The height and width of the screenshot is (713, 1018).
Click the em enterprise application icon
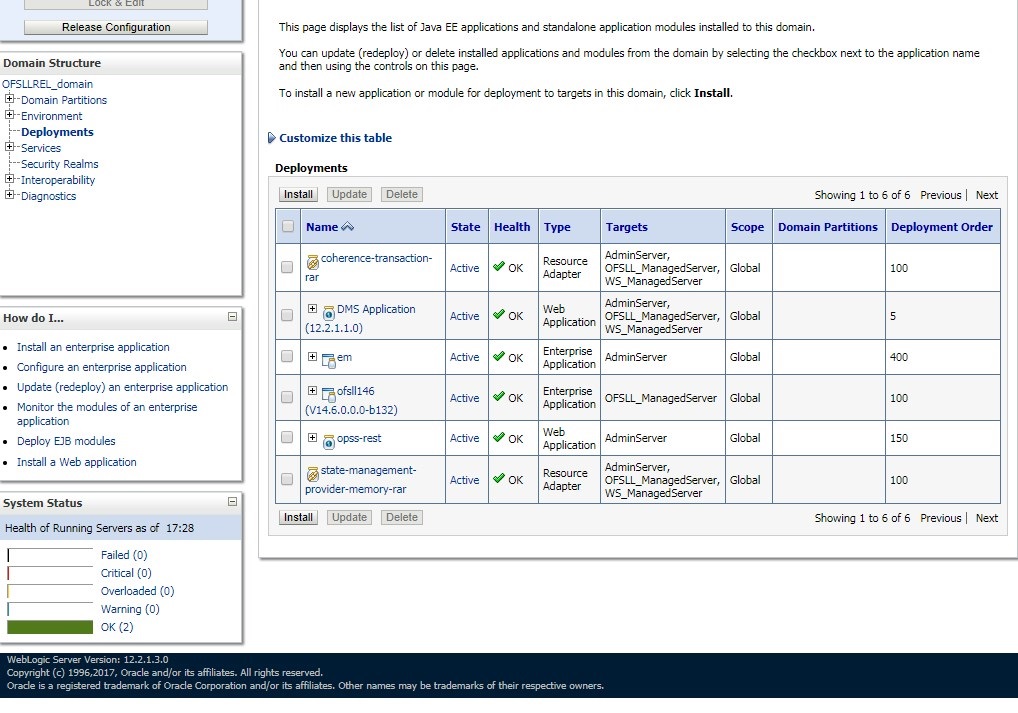(329, 360)
